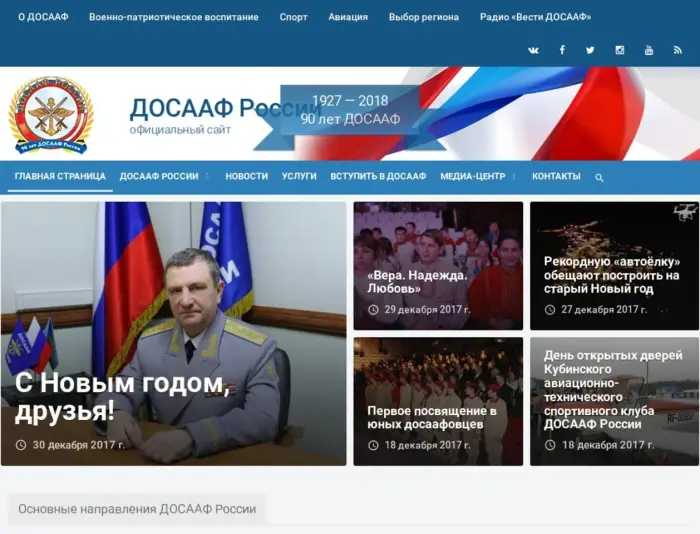Select the ГЛАВНАЯ СТРАНИЦА tab
This screenshot has width=700, height=534.
60,176
